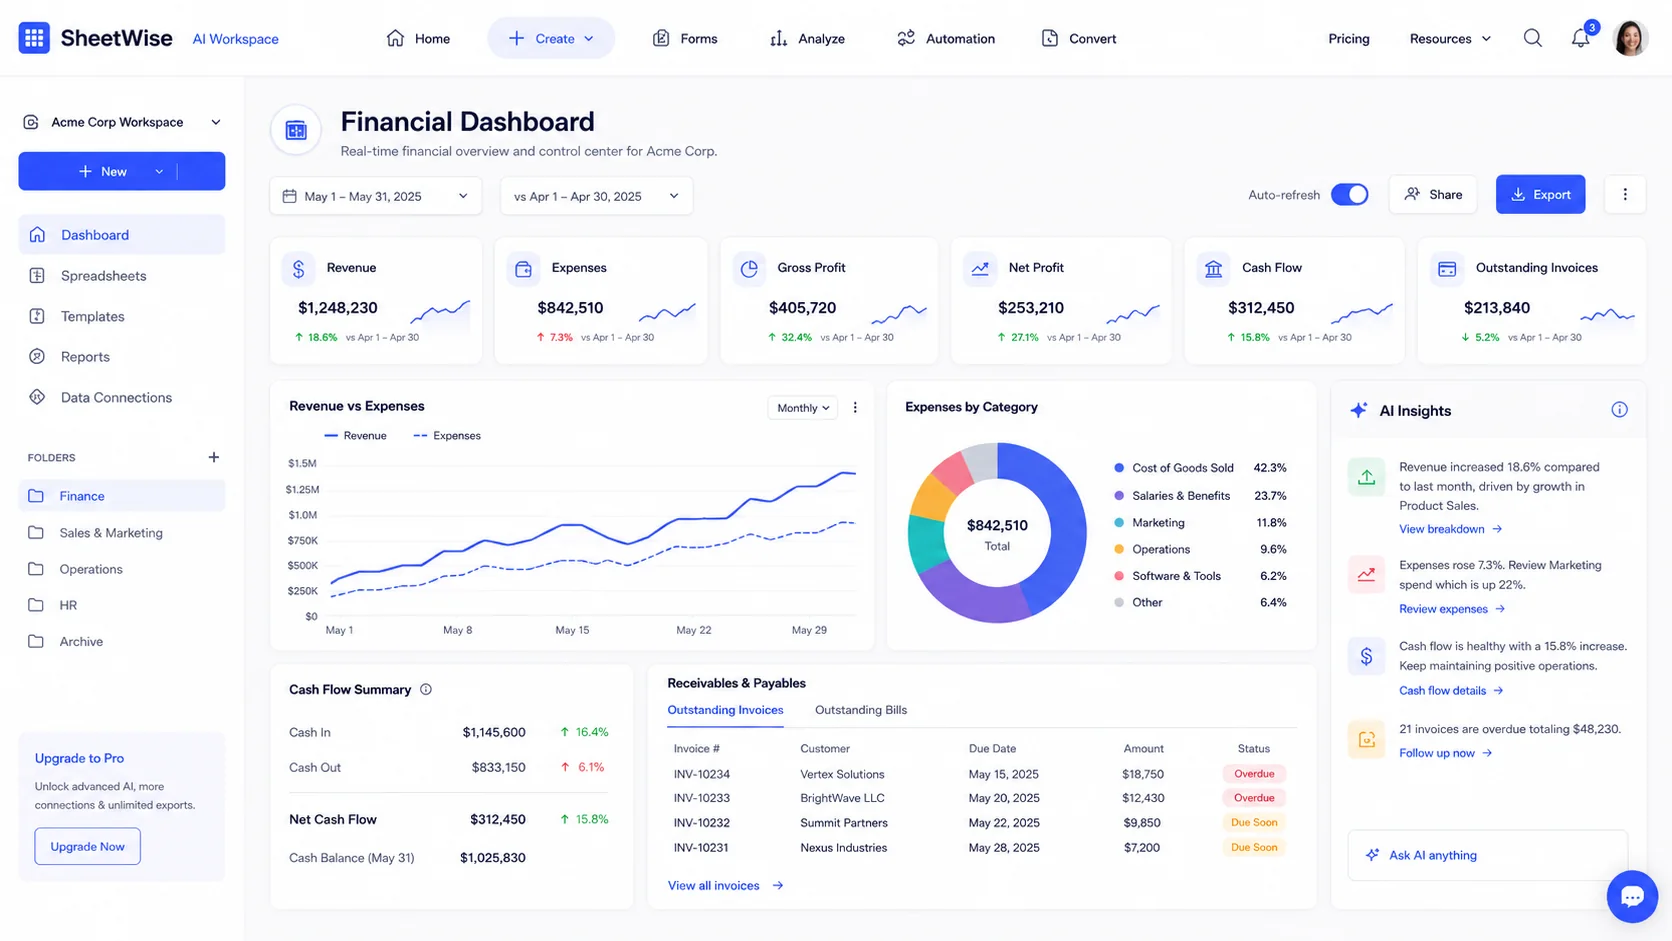Click the cash flow healthy insight icon

click(x=1366, y=656)
